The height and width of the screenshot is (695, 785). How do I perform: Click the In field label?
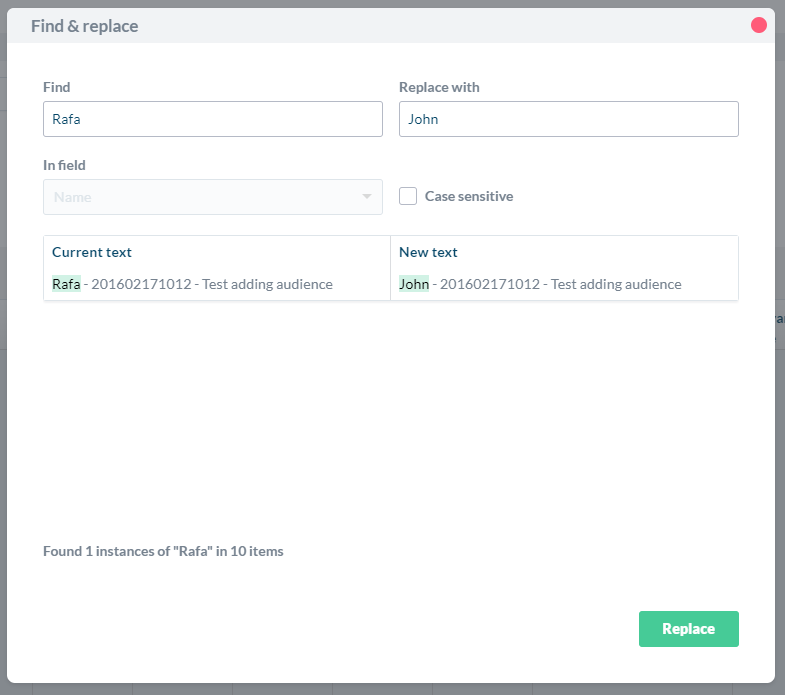(x=64, y=165)
